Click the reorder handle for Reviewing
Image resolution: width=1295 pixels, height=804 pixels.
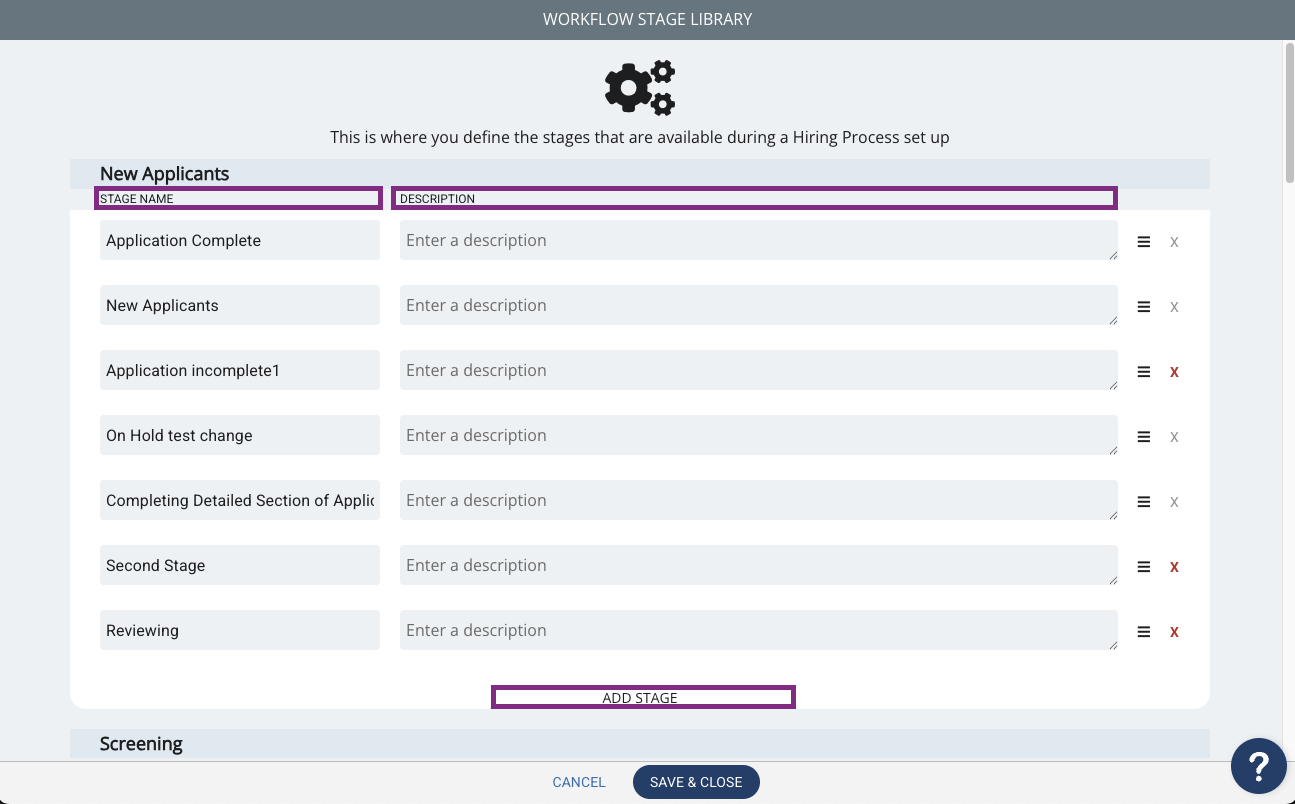click(1144, 632)
